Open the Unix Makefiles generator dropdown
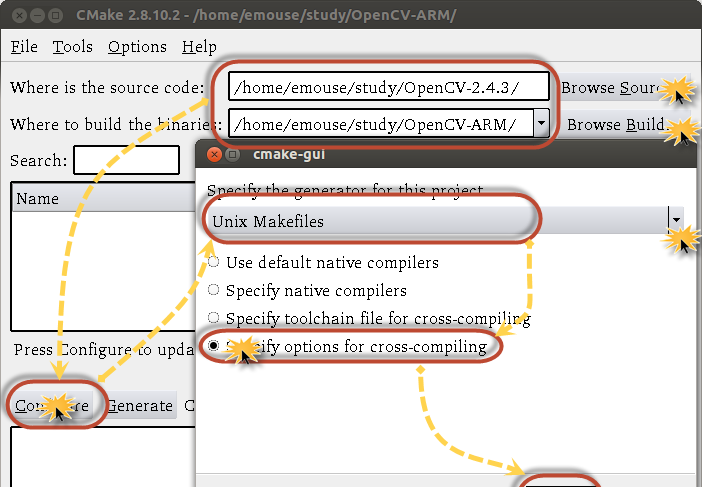Viewport: 702px width, 487px height. [x=445, y=220]
